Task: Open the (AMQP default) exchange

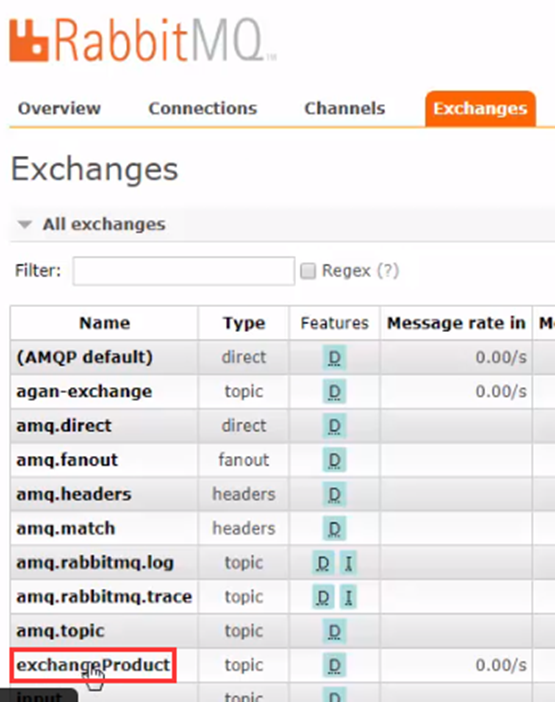Action: pos(85,357)
